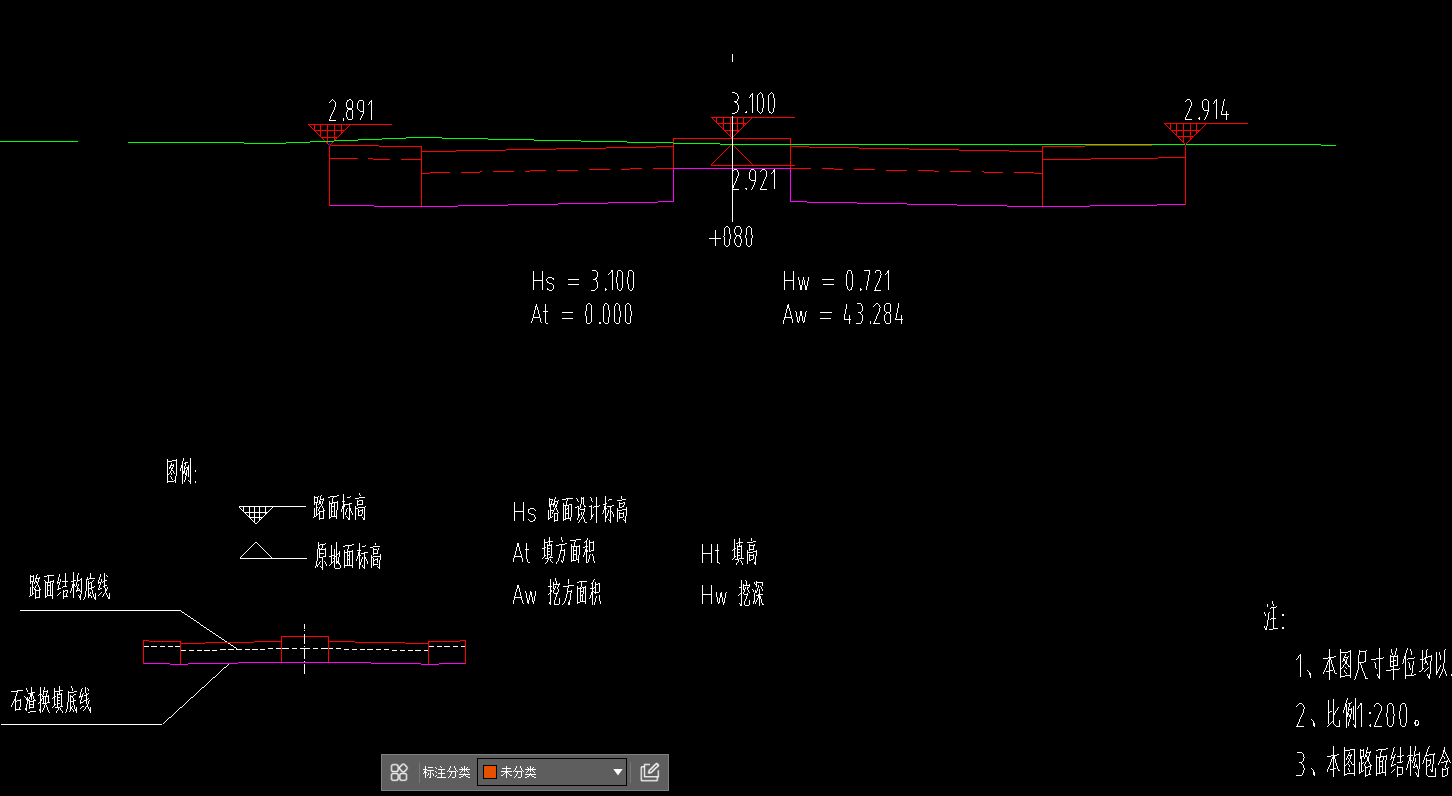Viewport: 1452px width, 796px height.
Task: Click the ground elevation value 2.921
Action: click(x=754, y=181)
